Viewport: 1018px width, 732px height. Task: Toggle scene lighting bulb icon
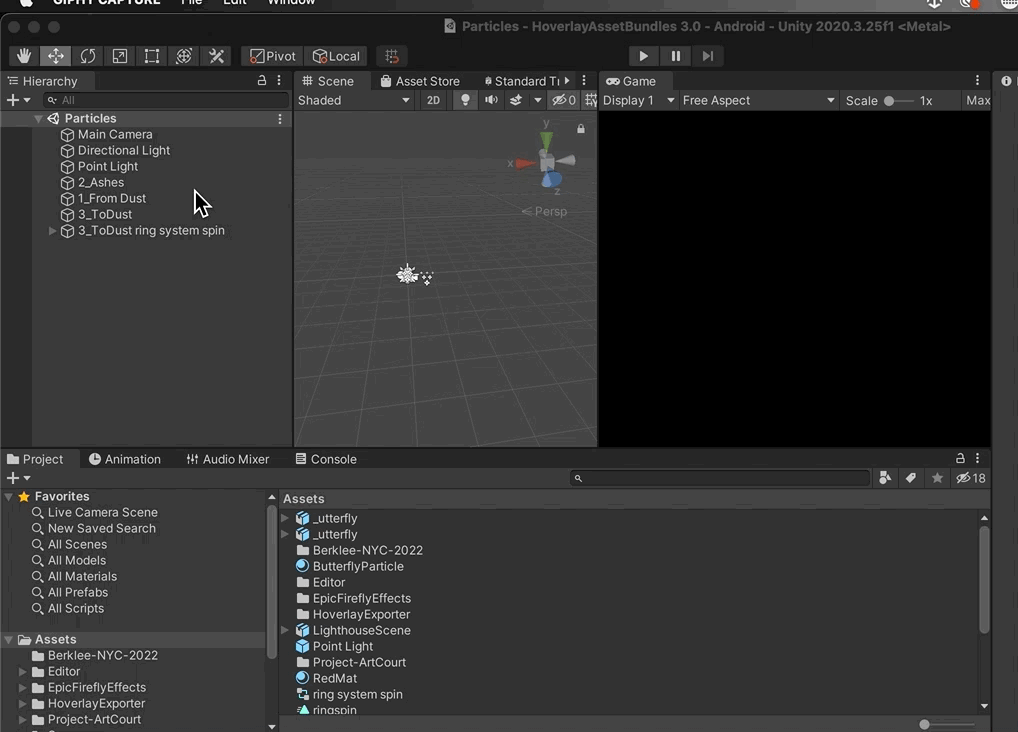465,100
